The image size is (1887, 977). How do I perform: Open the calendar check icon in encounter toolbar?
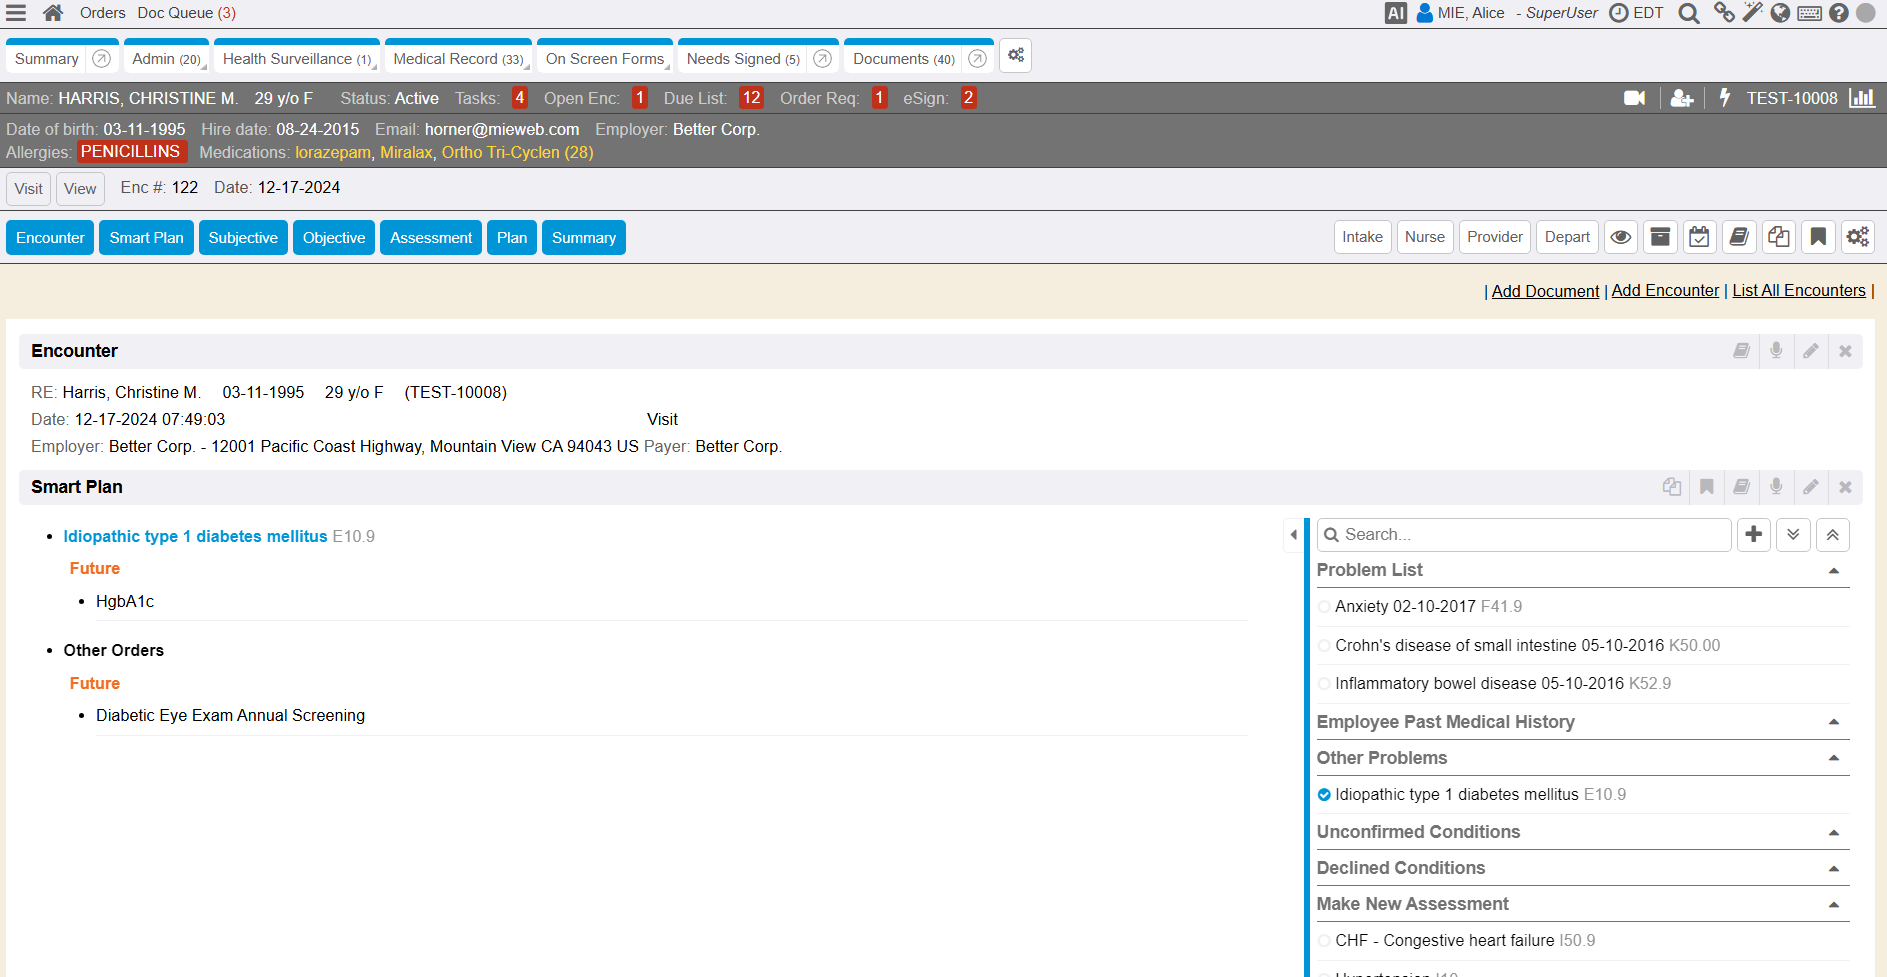[1699, 237]
